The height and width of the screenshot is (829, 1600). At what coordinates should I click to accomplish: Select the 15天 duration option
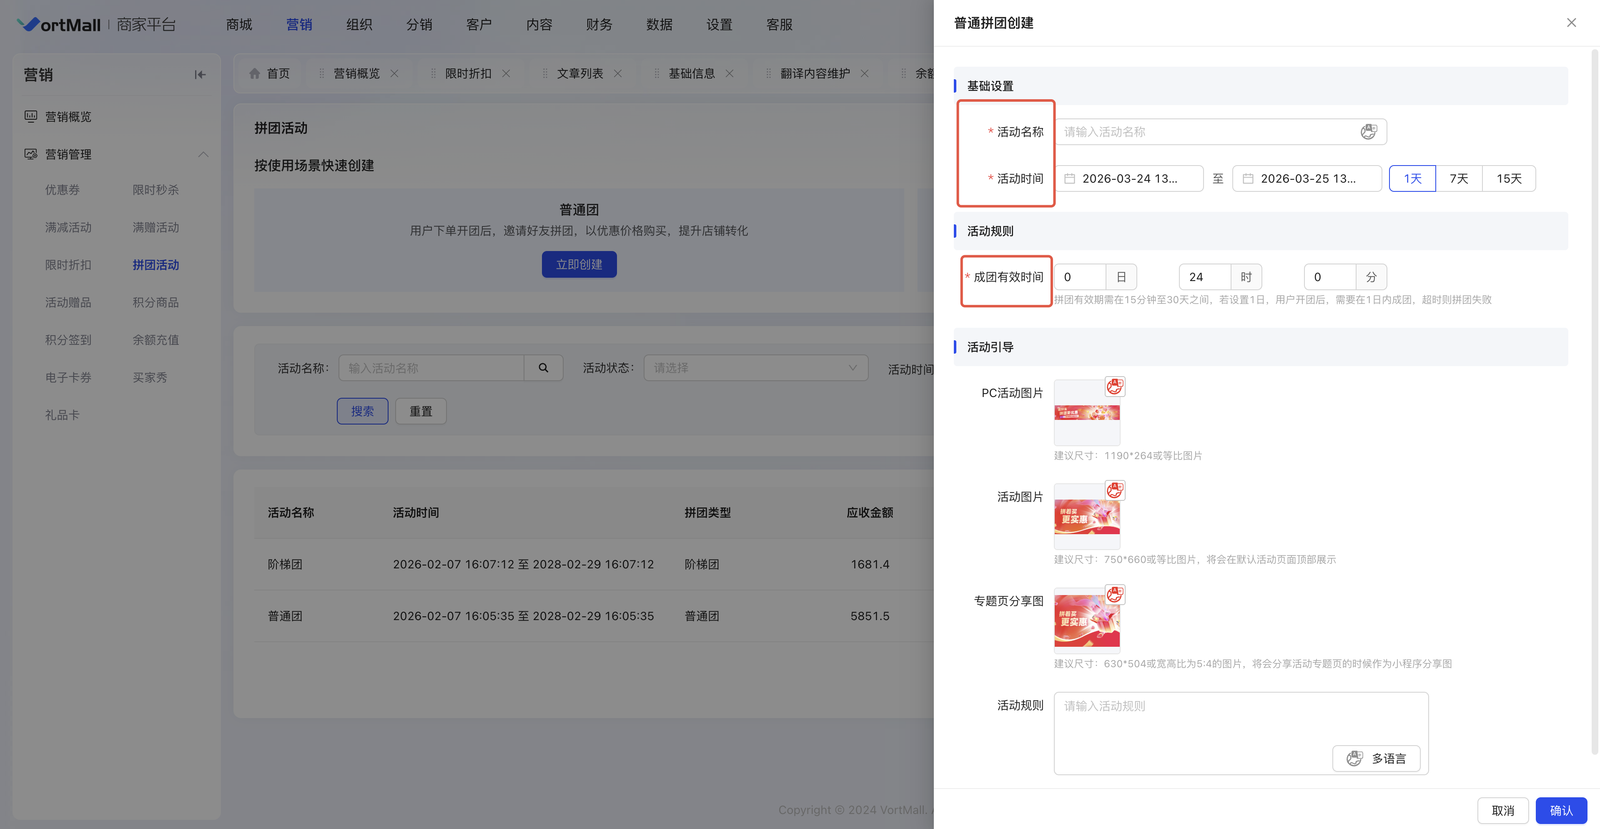click(1508, 179)
